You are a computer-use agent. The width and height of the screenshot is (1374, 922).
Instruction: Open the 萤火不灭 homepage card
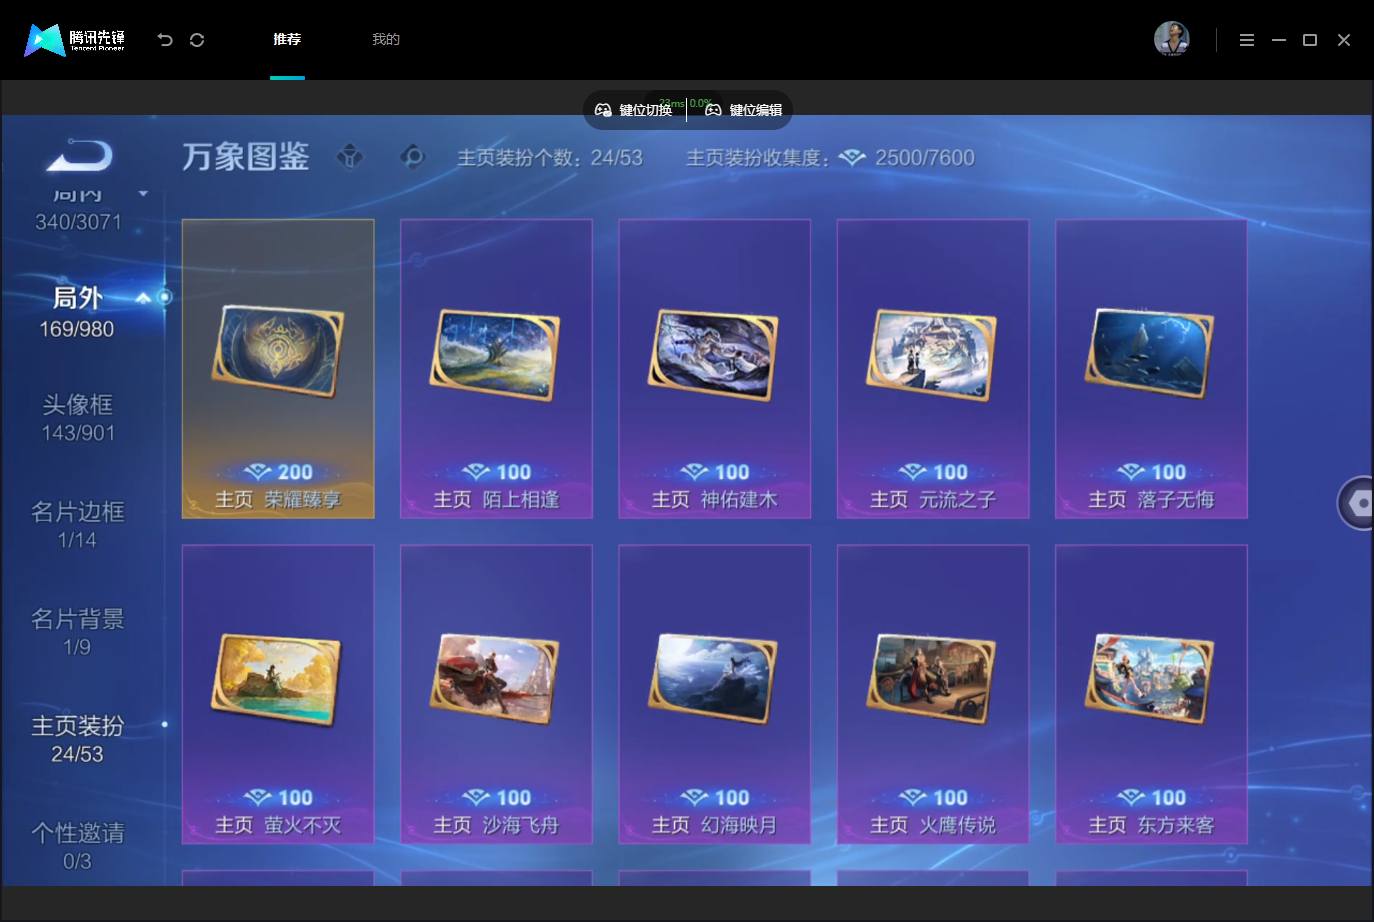point(278,694)
